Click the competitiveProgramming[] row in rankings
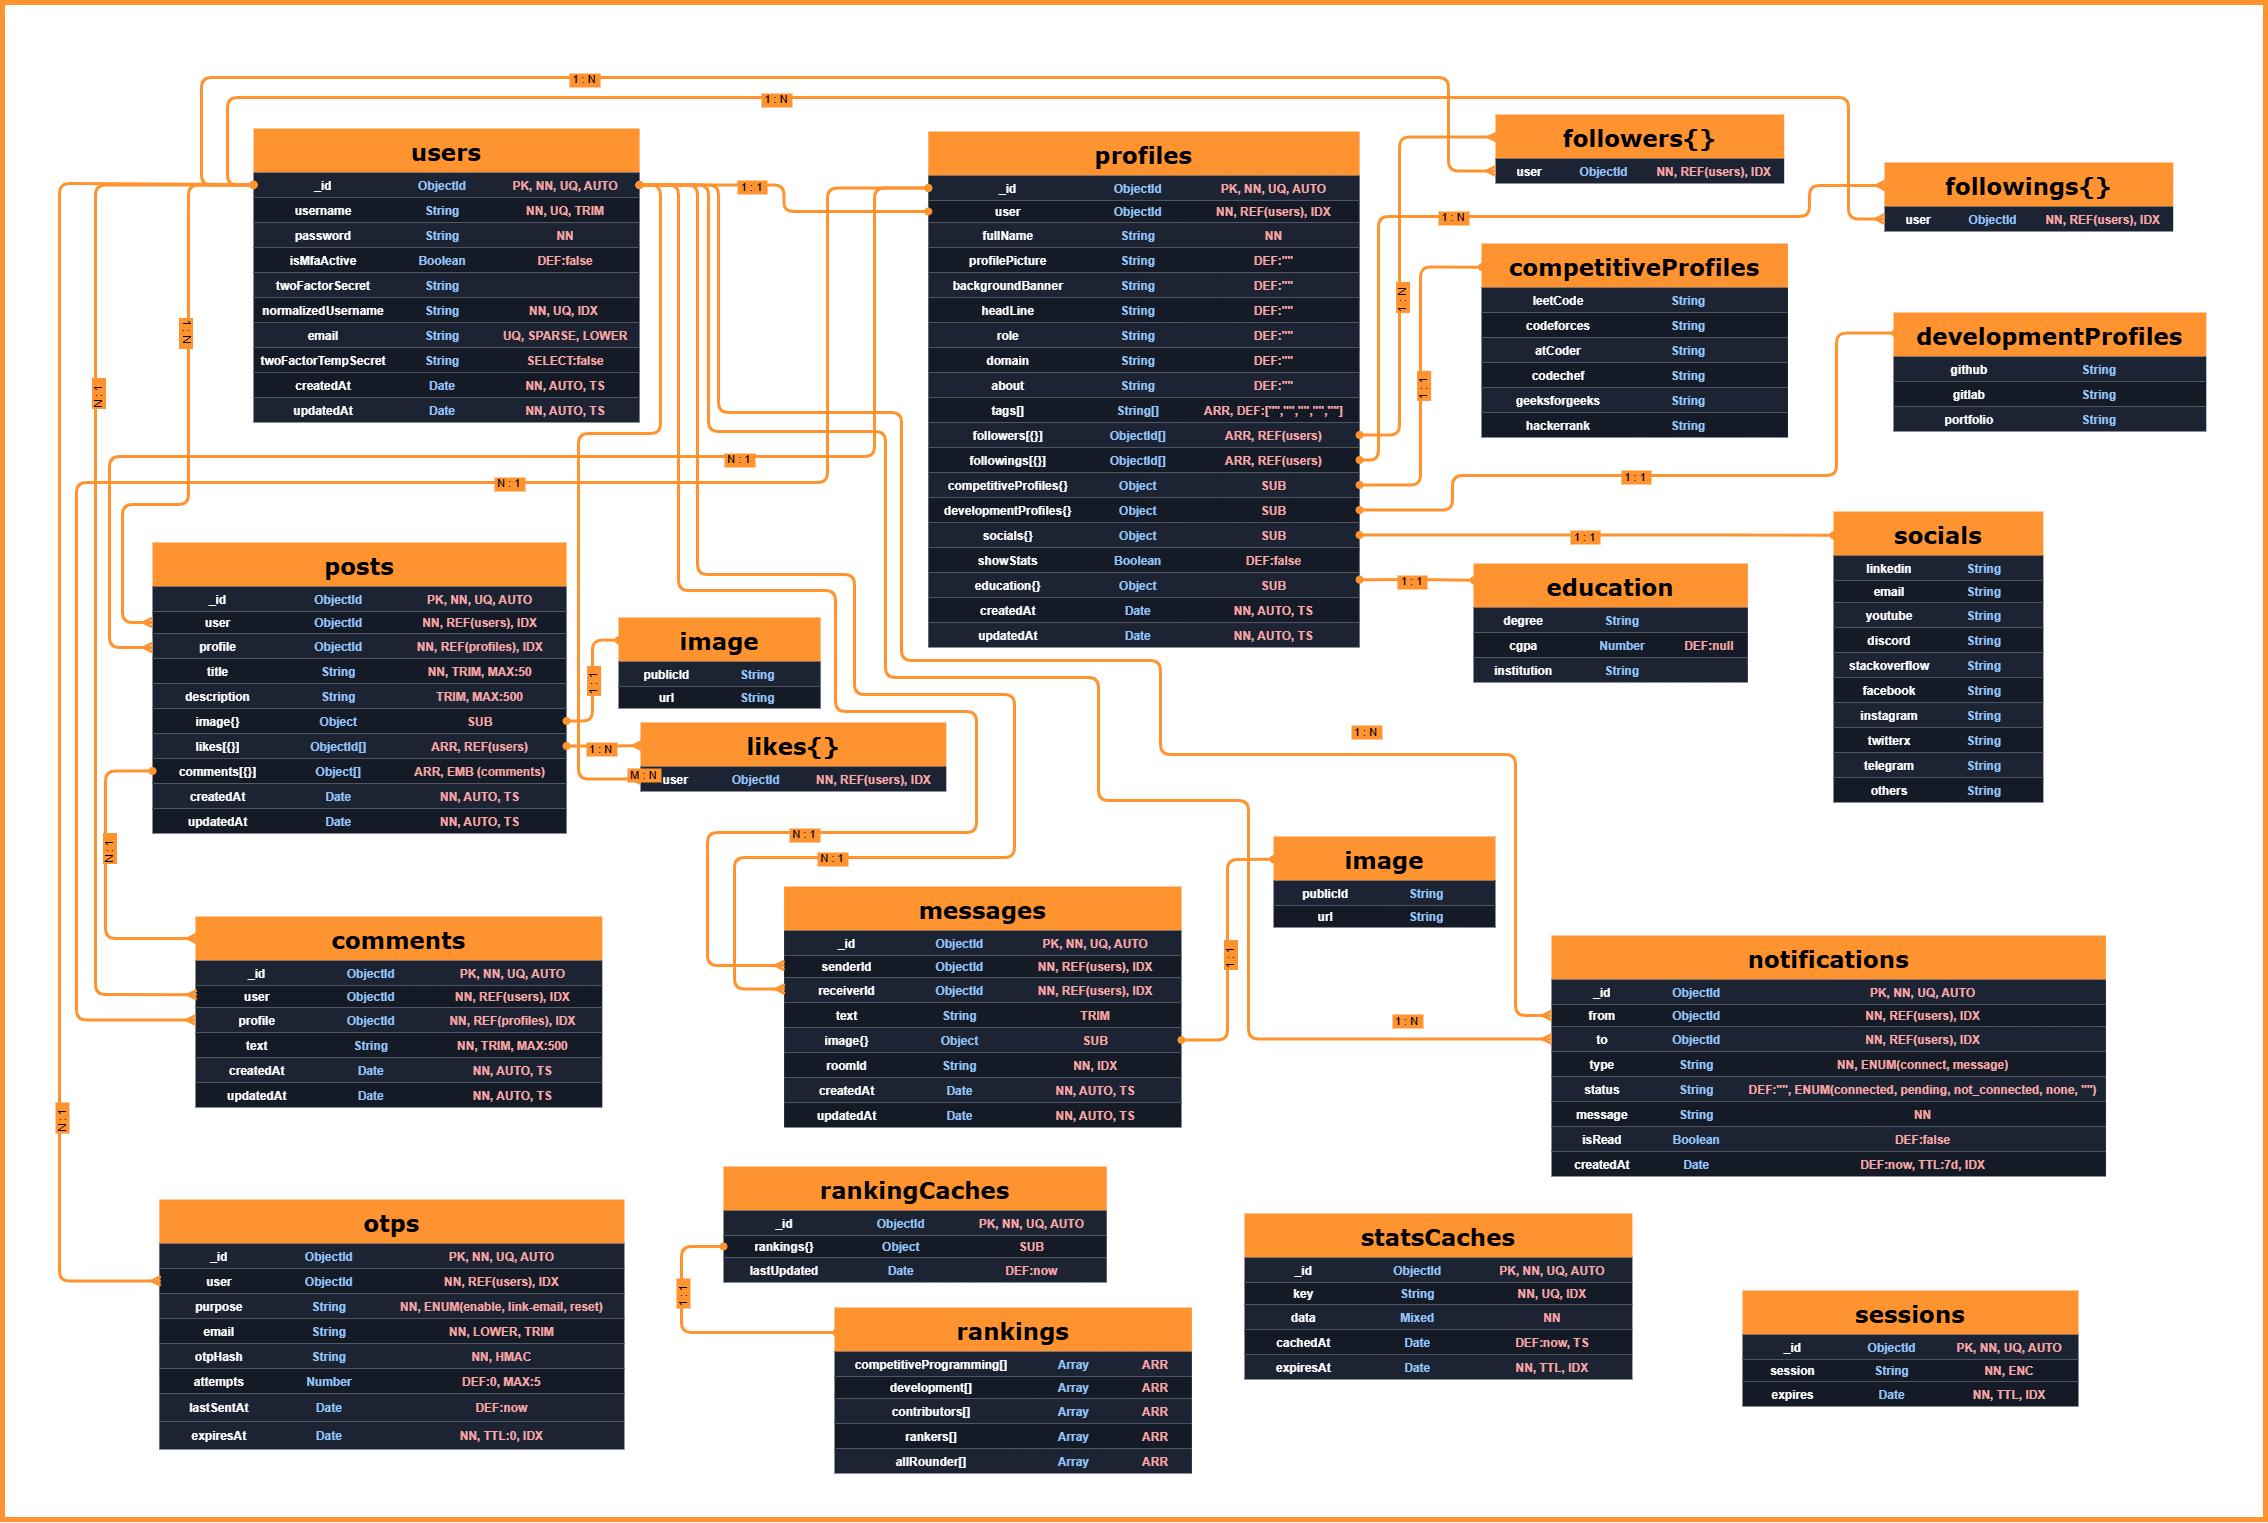Image resolution: width=2268 pixels, height=1523 pixels. point(1012,1364)
